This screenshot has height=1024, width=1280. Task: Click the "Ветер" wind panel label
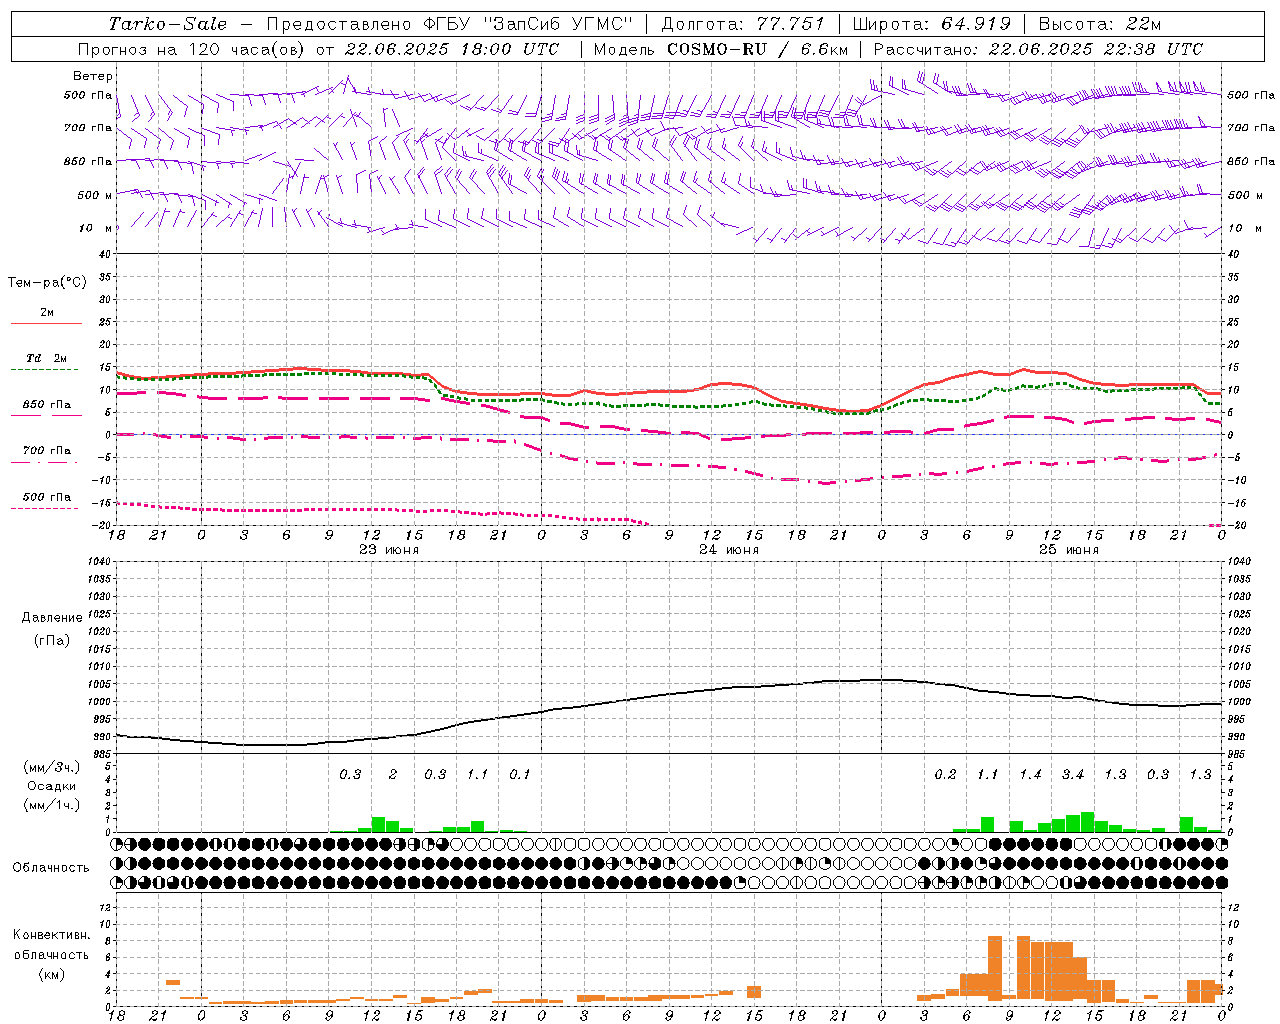[x=93, y=76]
